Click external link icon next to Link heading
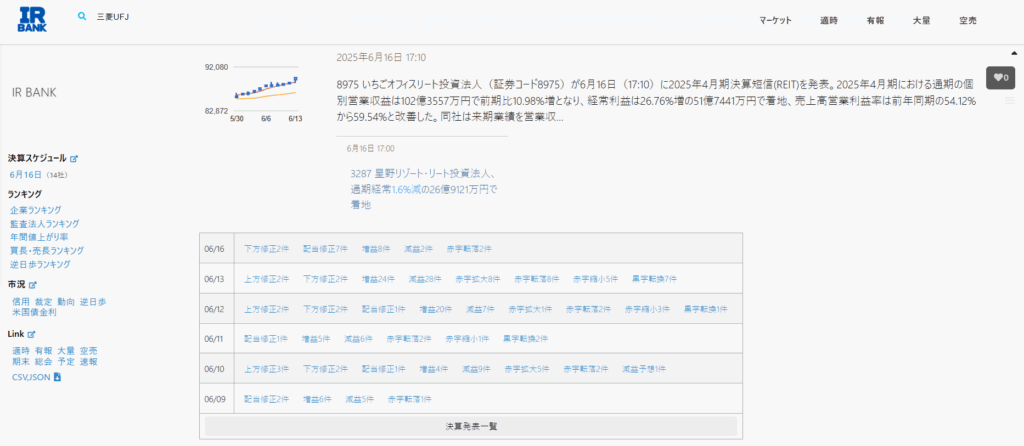This screenshot has height=446, width=1024. click(x=31, y=335)
